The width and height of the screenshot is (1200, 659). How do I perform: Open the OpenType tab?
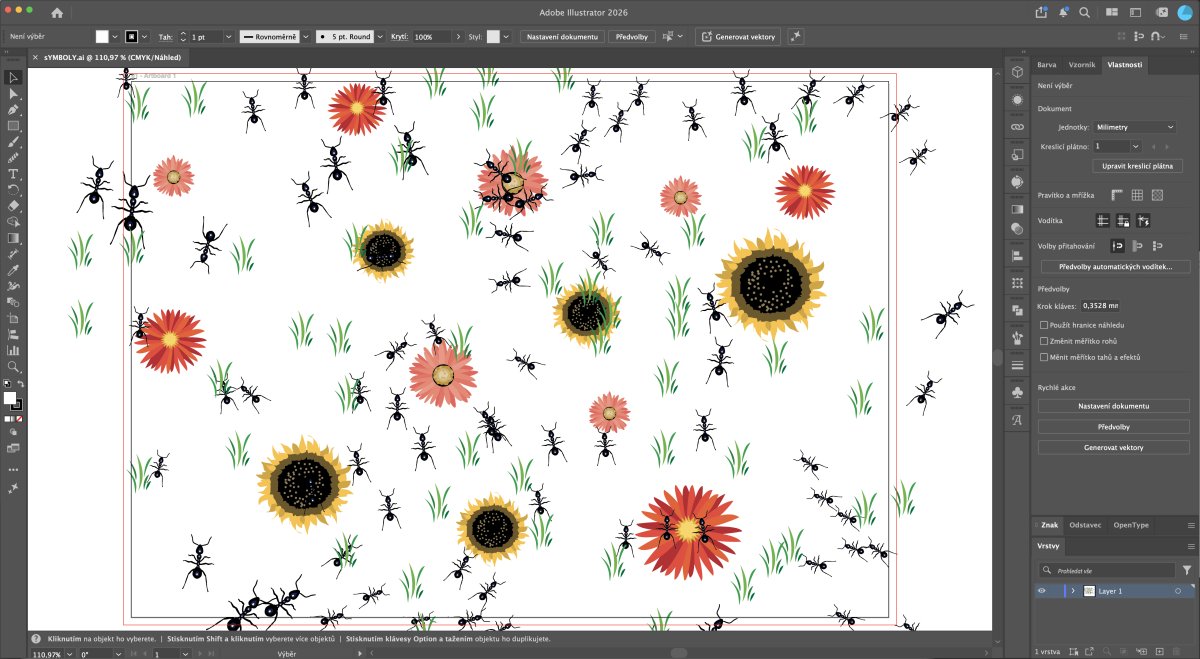pyautogui.click(x=1131, y=524)
